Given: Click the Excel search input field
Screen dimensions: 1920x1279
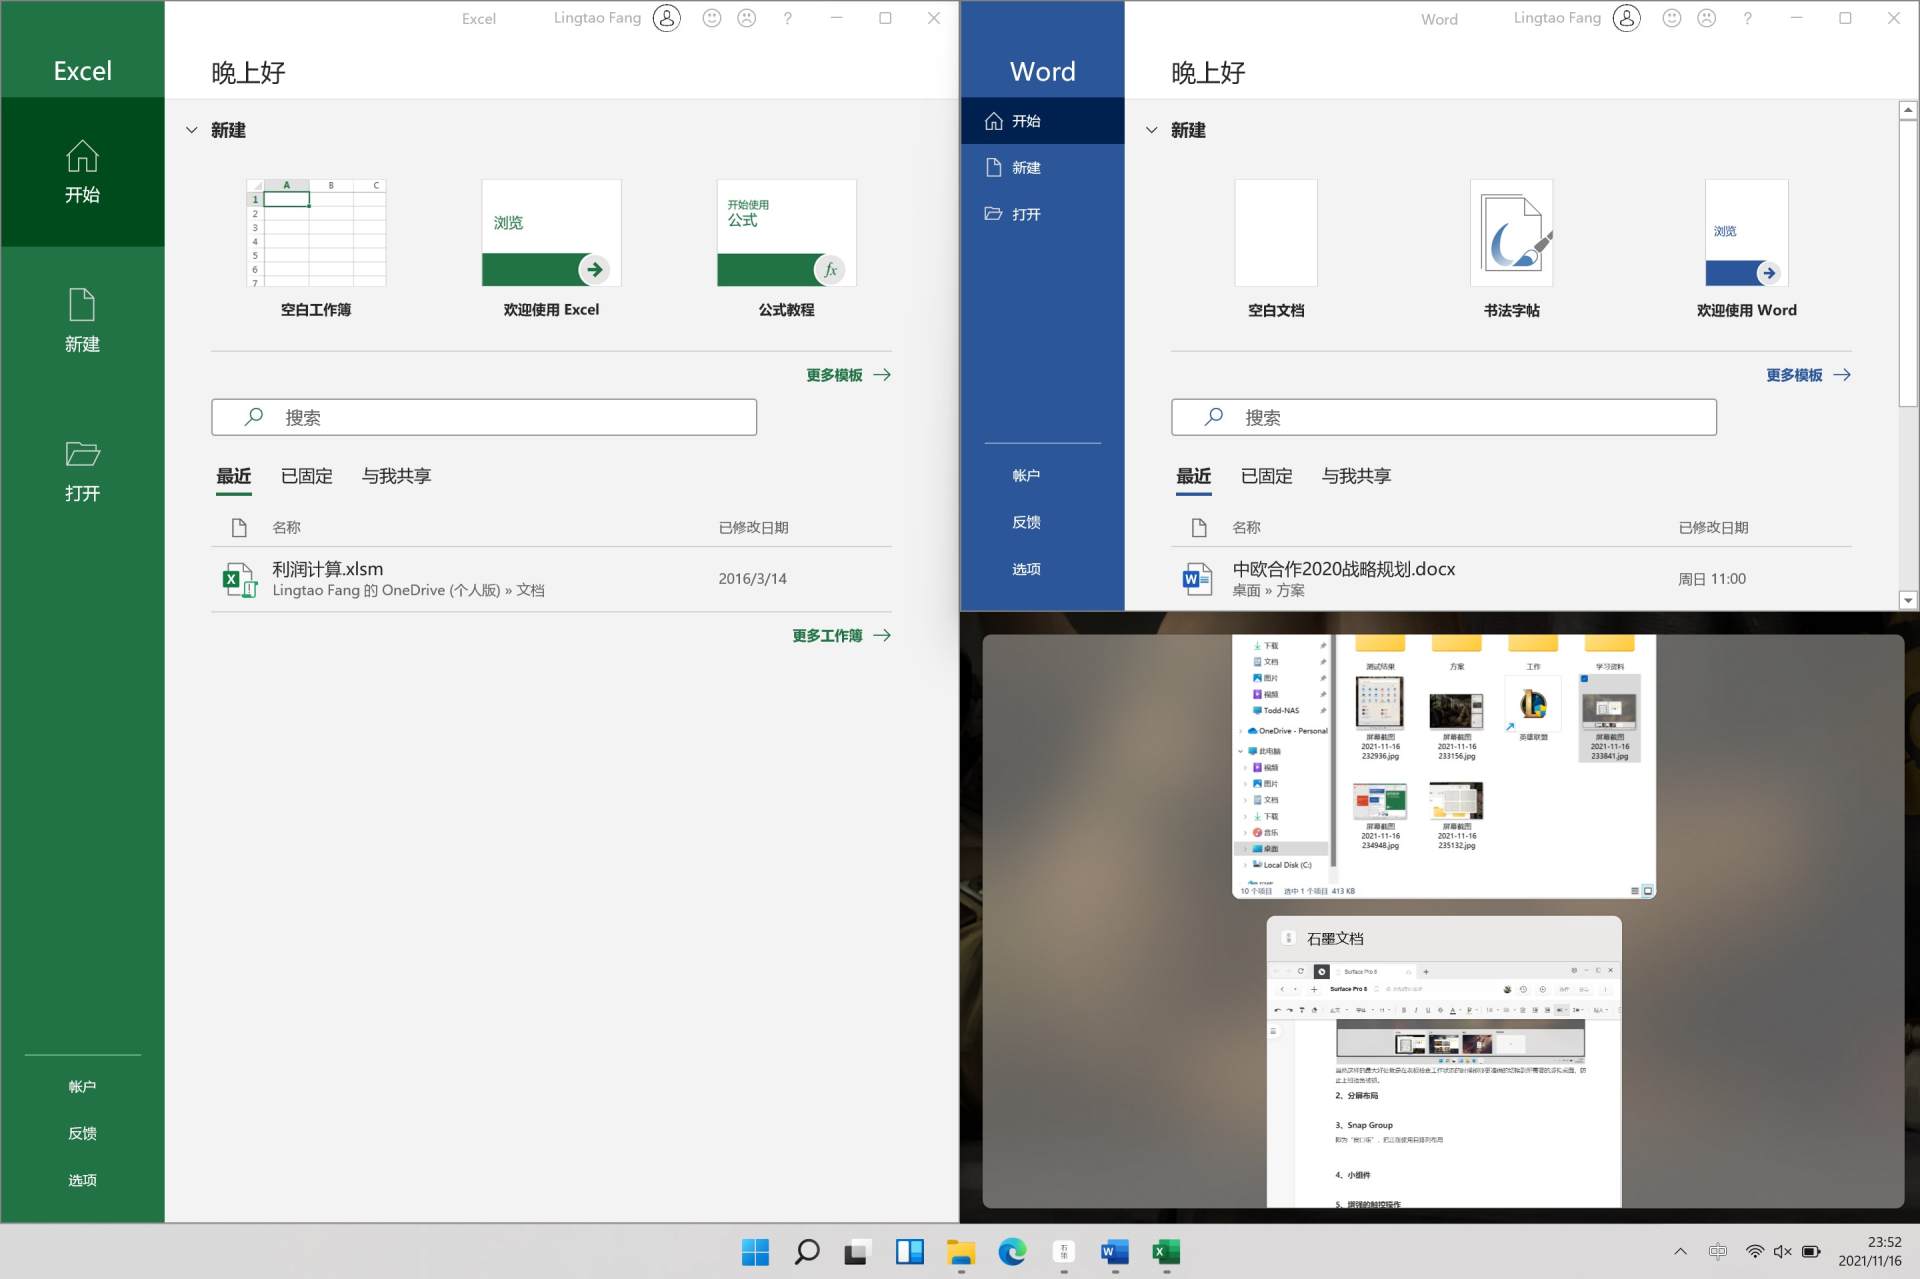Looking at the screenshot, I should point(487,418).
